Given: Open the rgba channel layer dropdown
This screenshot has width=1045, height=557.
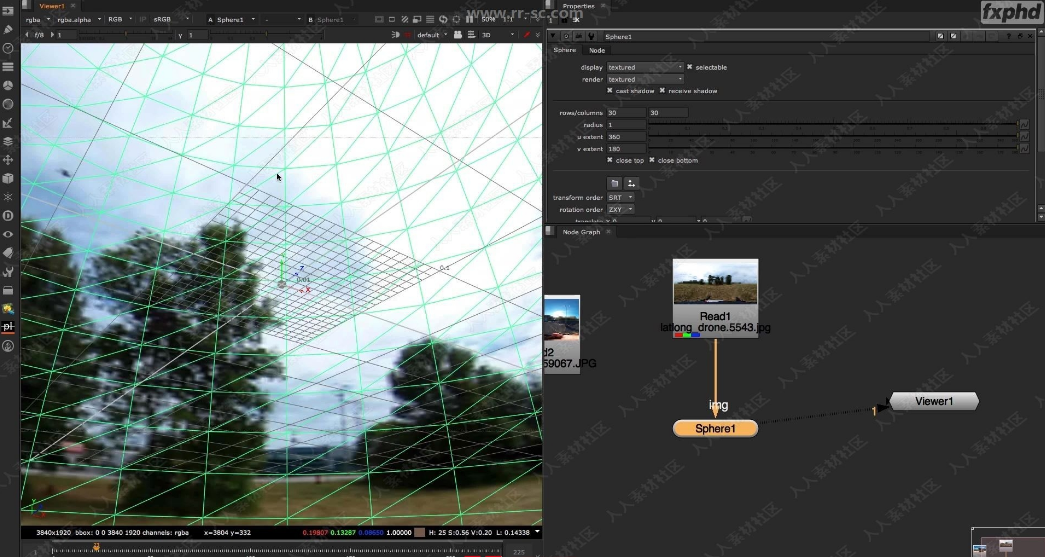Looking at the screenshot, I should coord(38,20).
